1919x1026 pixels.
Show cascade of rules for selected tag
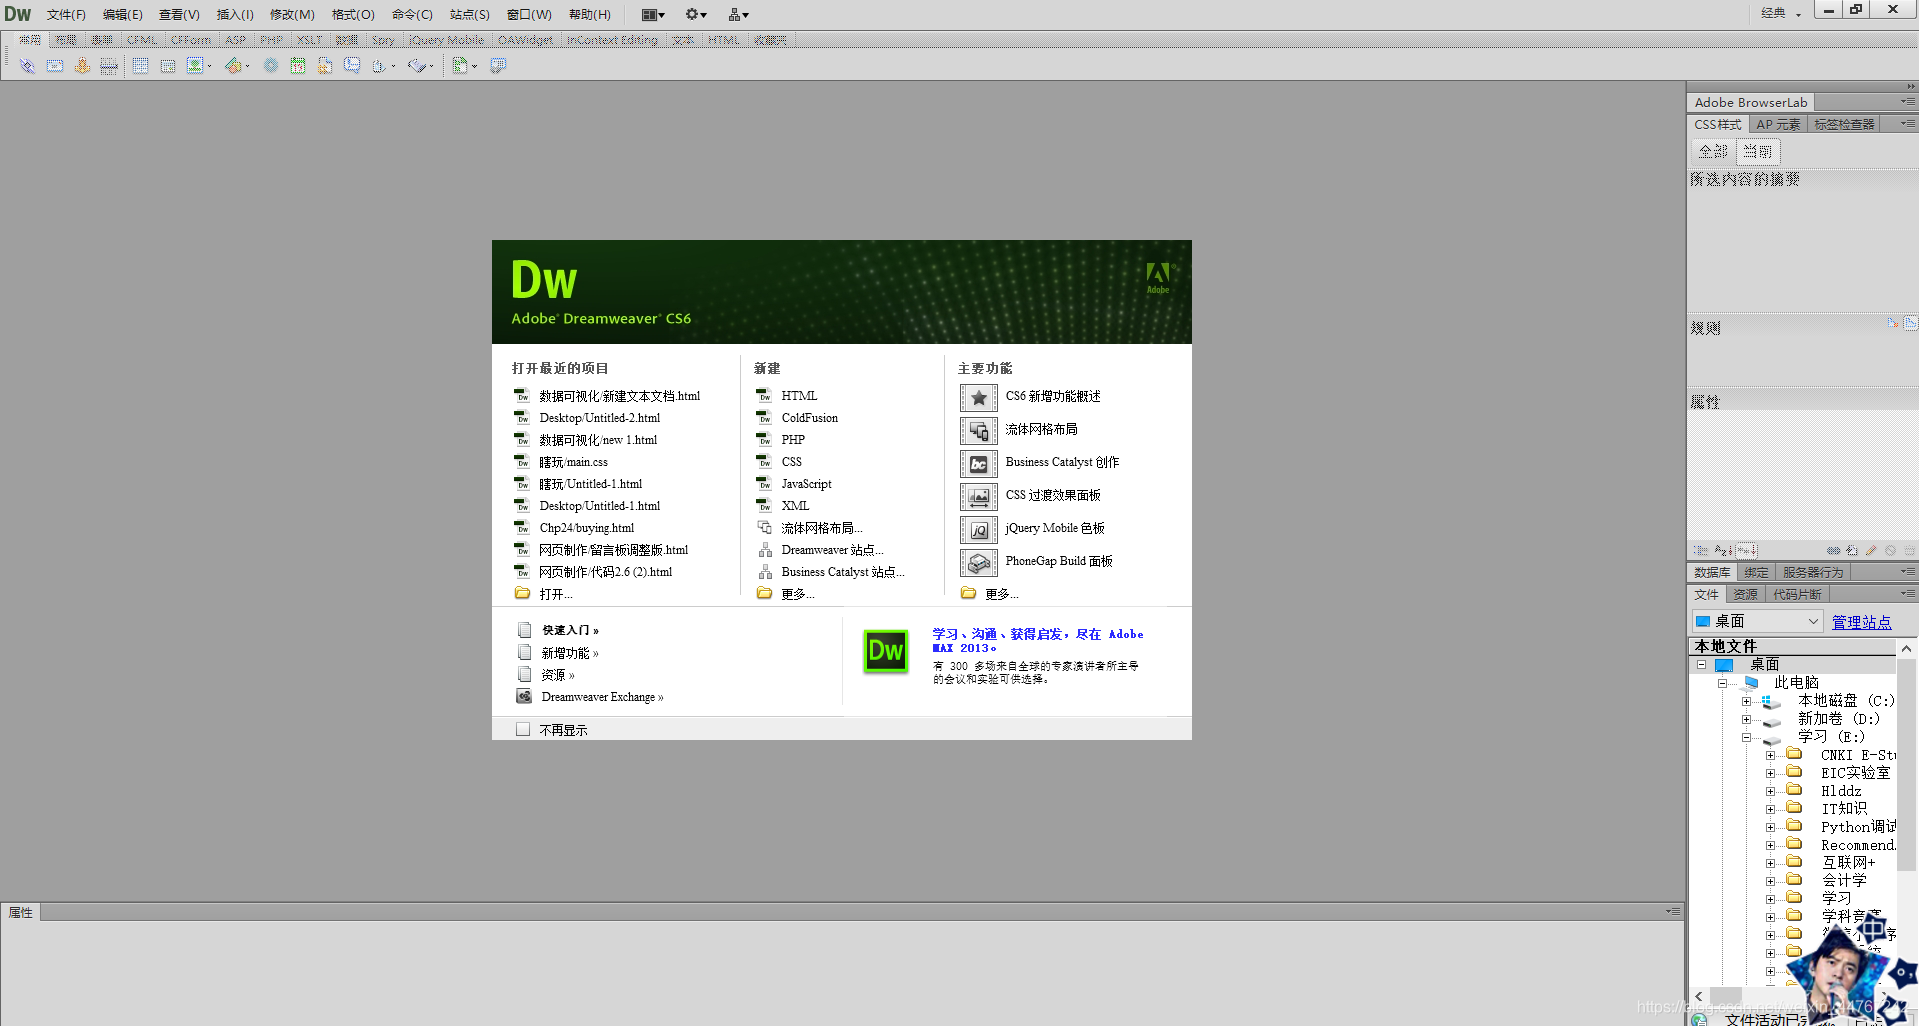[x=1910, y=323]
